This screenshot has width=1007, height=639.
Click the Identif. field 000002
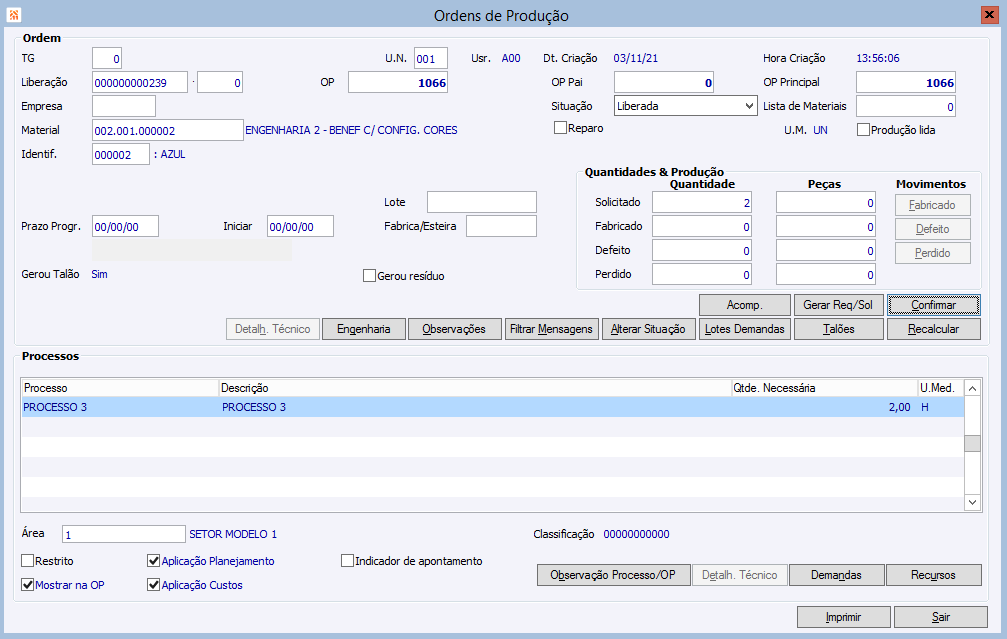point(121,154)
